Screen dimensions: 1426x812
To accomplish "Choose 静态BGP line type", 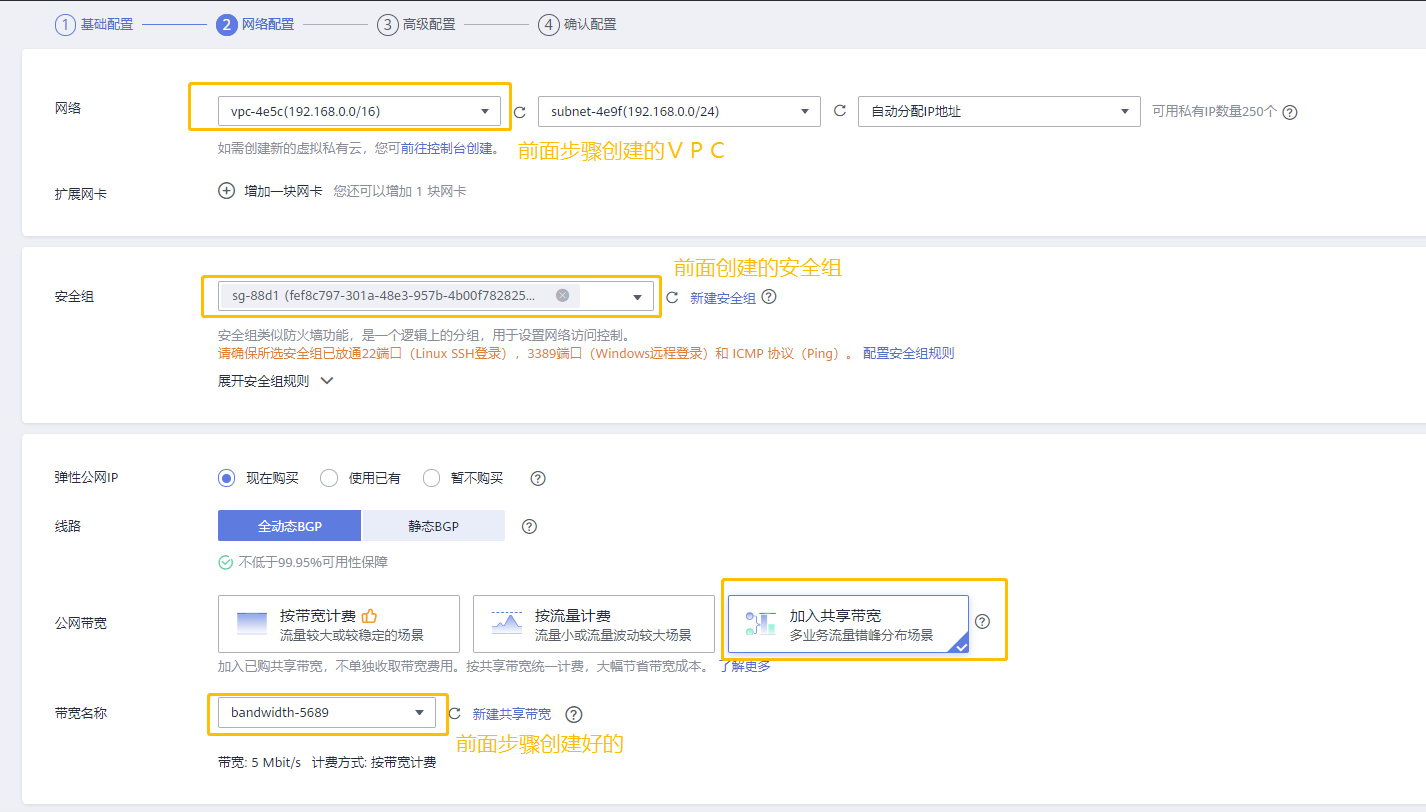I will 434,526.
